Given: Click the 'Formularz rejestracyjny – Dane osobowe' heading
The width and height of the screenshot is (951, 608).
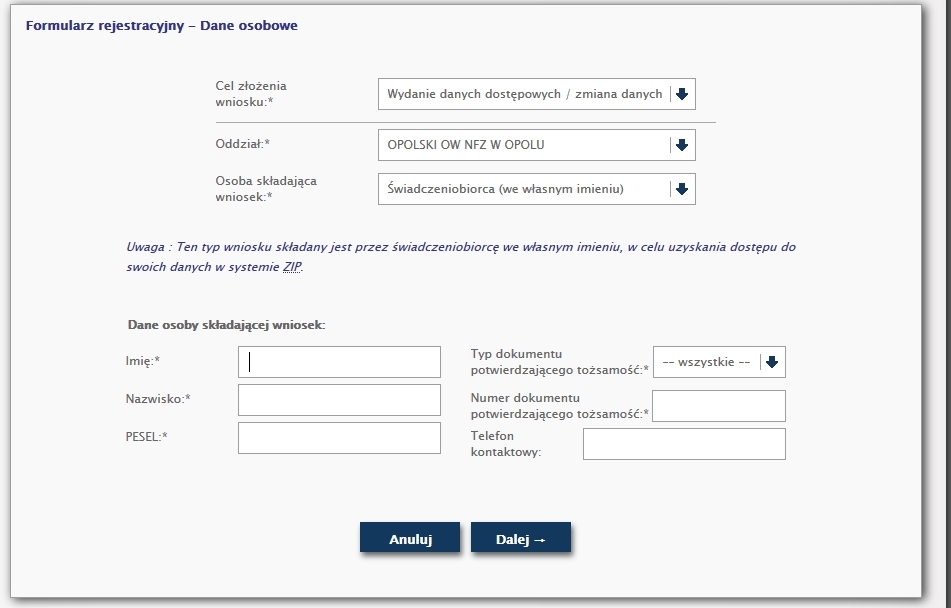Looking at the screenshot, I should click(161, 26).
